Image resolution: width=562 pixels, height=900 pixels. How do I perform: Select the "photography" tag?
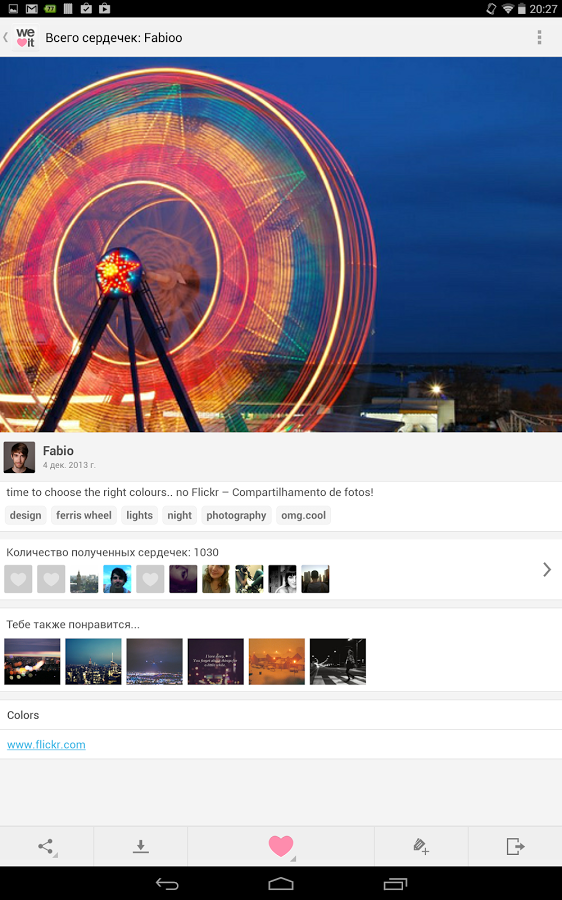coord(236,515)
